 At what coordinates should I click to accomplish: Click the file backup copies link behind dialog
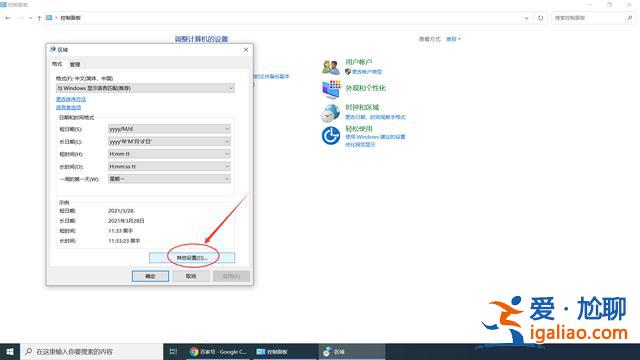click(271, 76)
